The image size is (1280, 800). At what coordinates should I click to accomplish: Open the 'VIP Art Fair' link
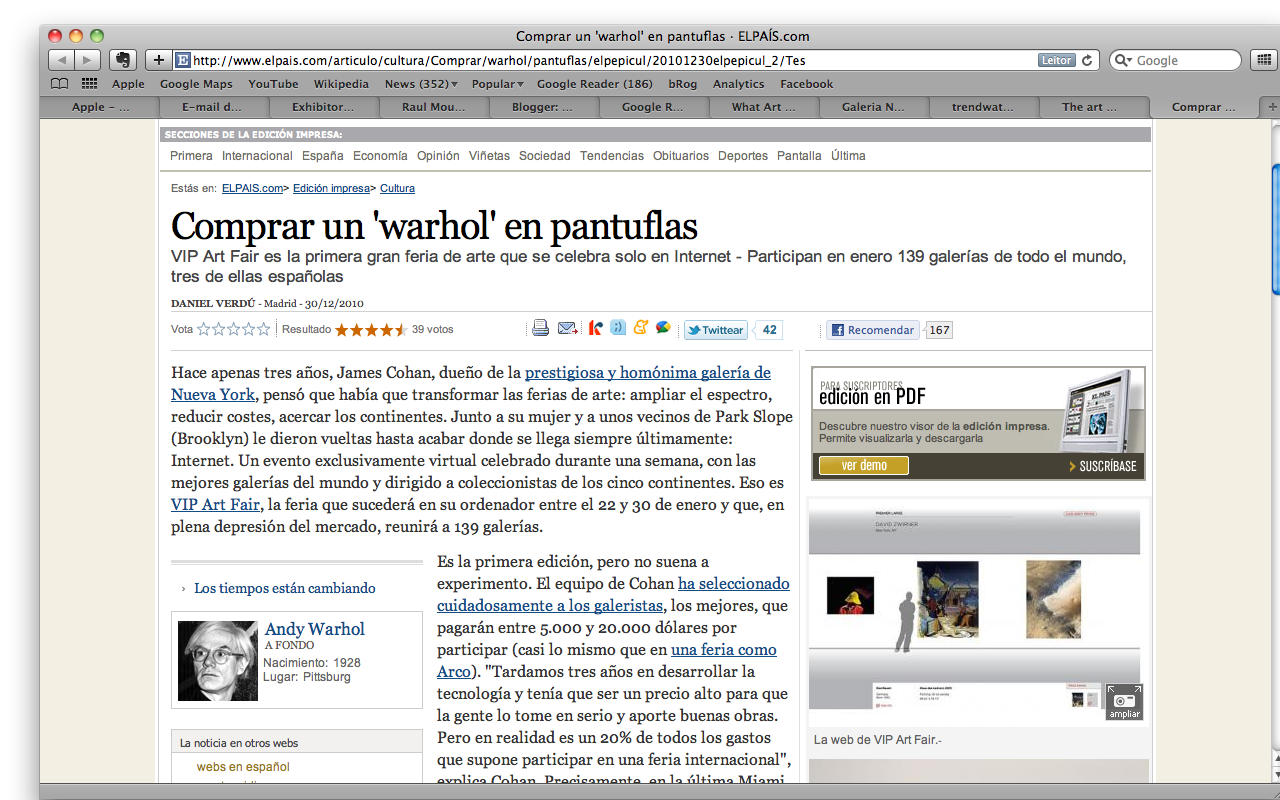215,505
